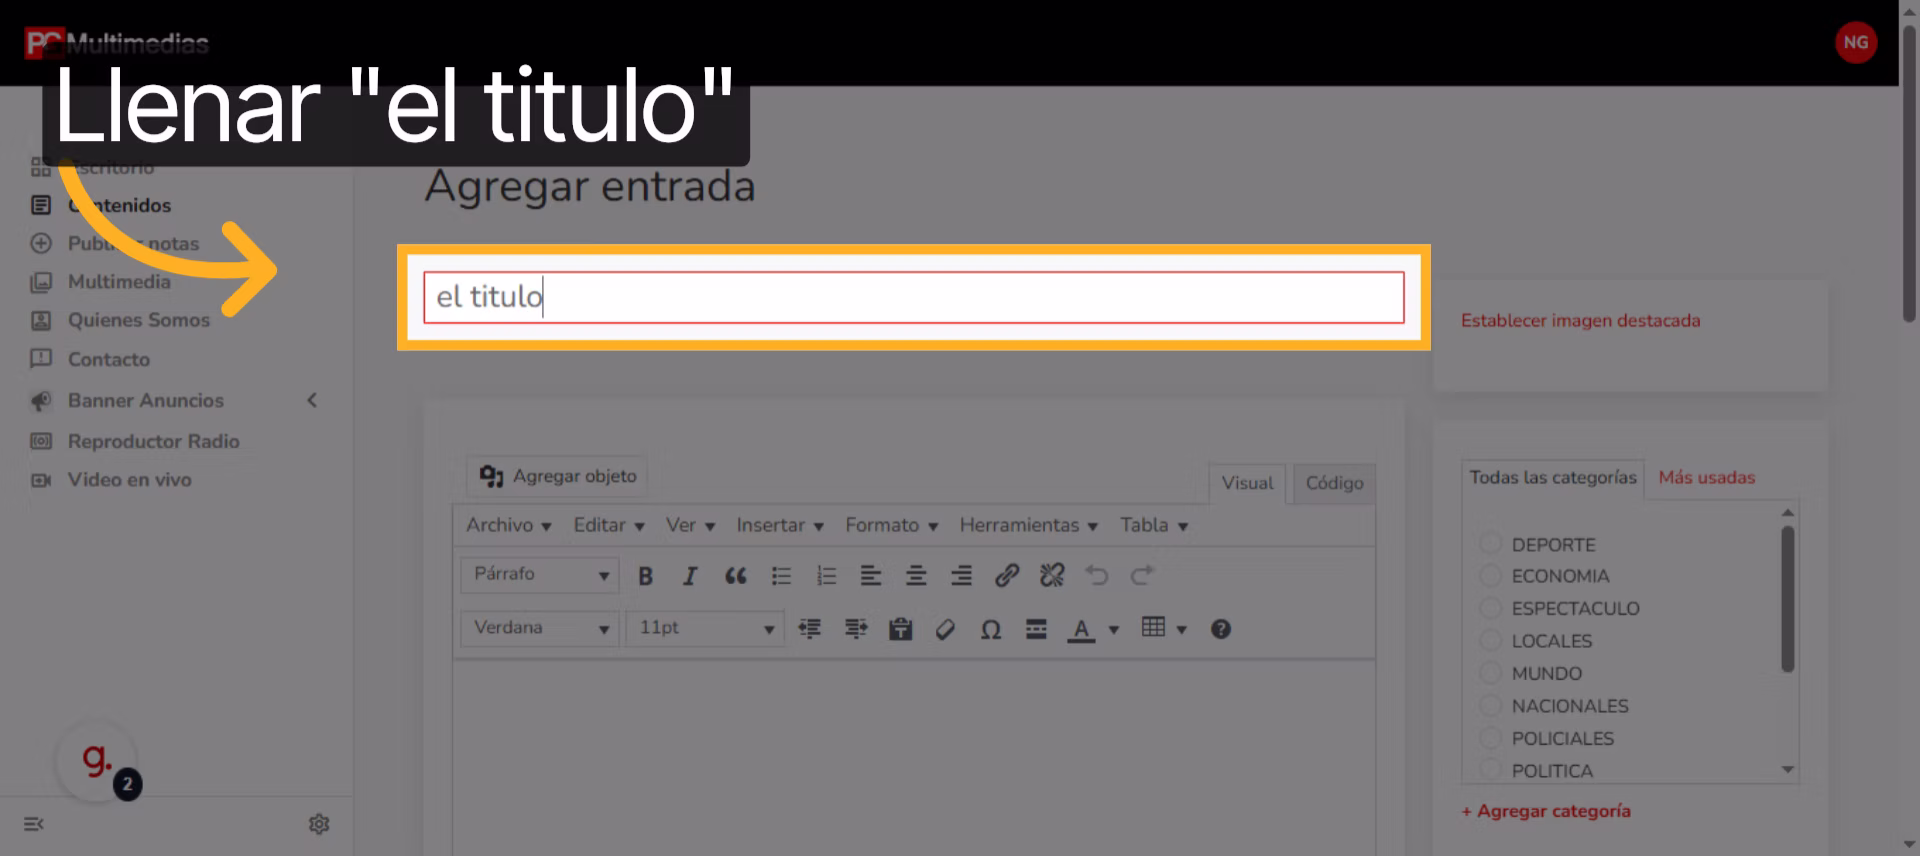The image size is (1920, 856).
Task: Click the paste as text clipboard icon
Action: 900,630
